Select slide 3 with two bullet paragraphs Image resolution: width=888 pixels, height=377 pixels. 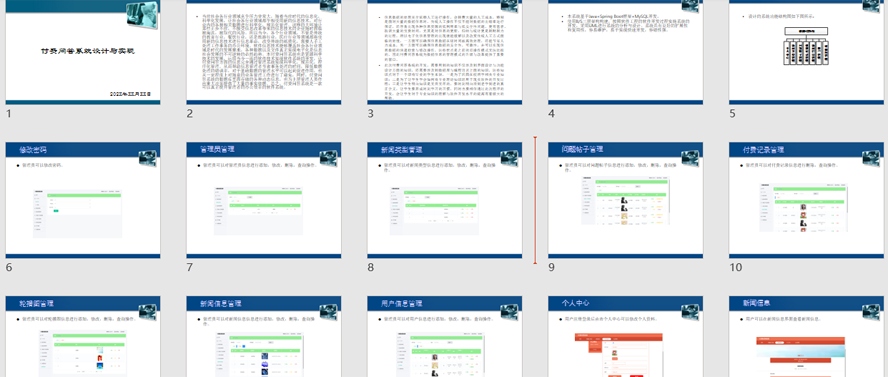pos(445,52)
